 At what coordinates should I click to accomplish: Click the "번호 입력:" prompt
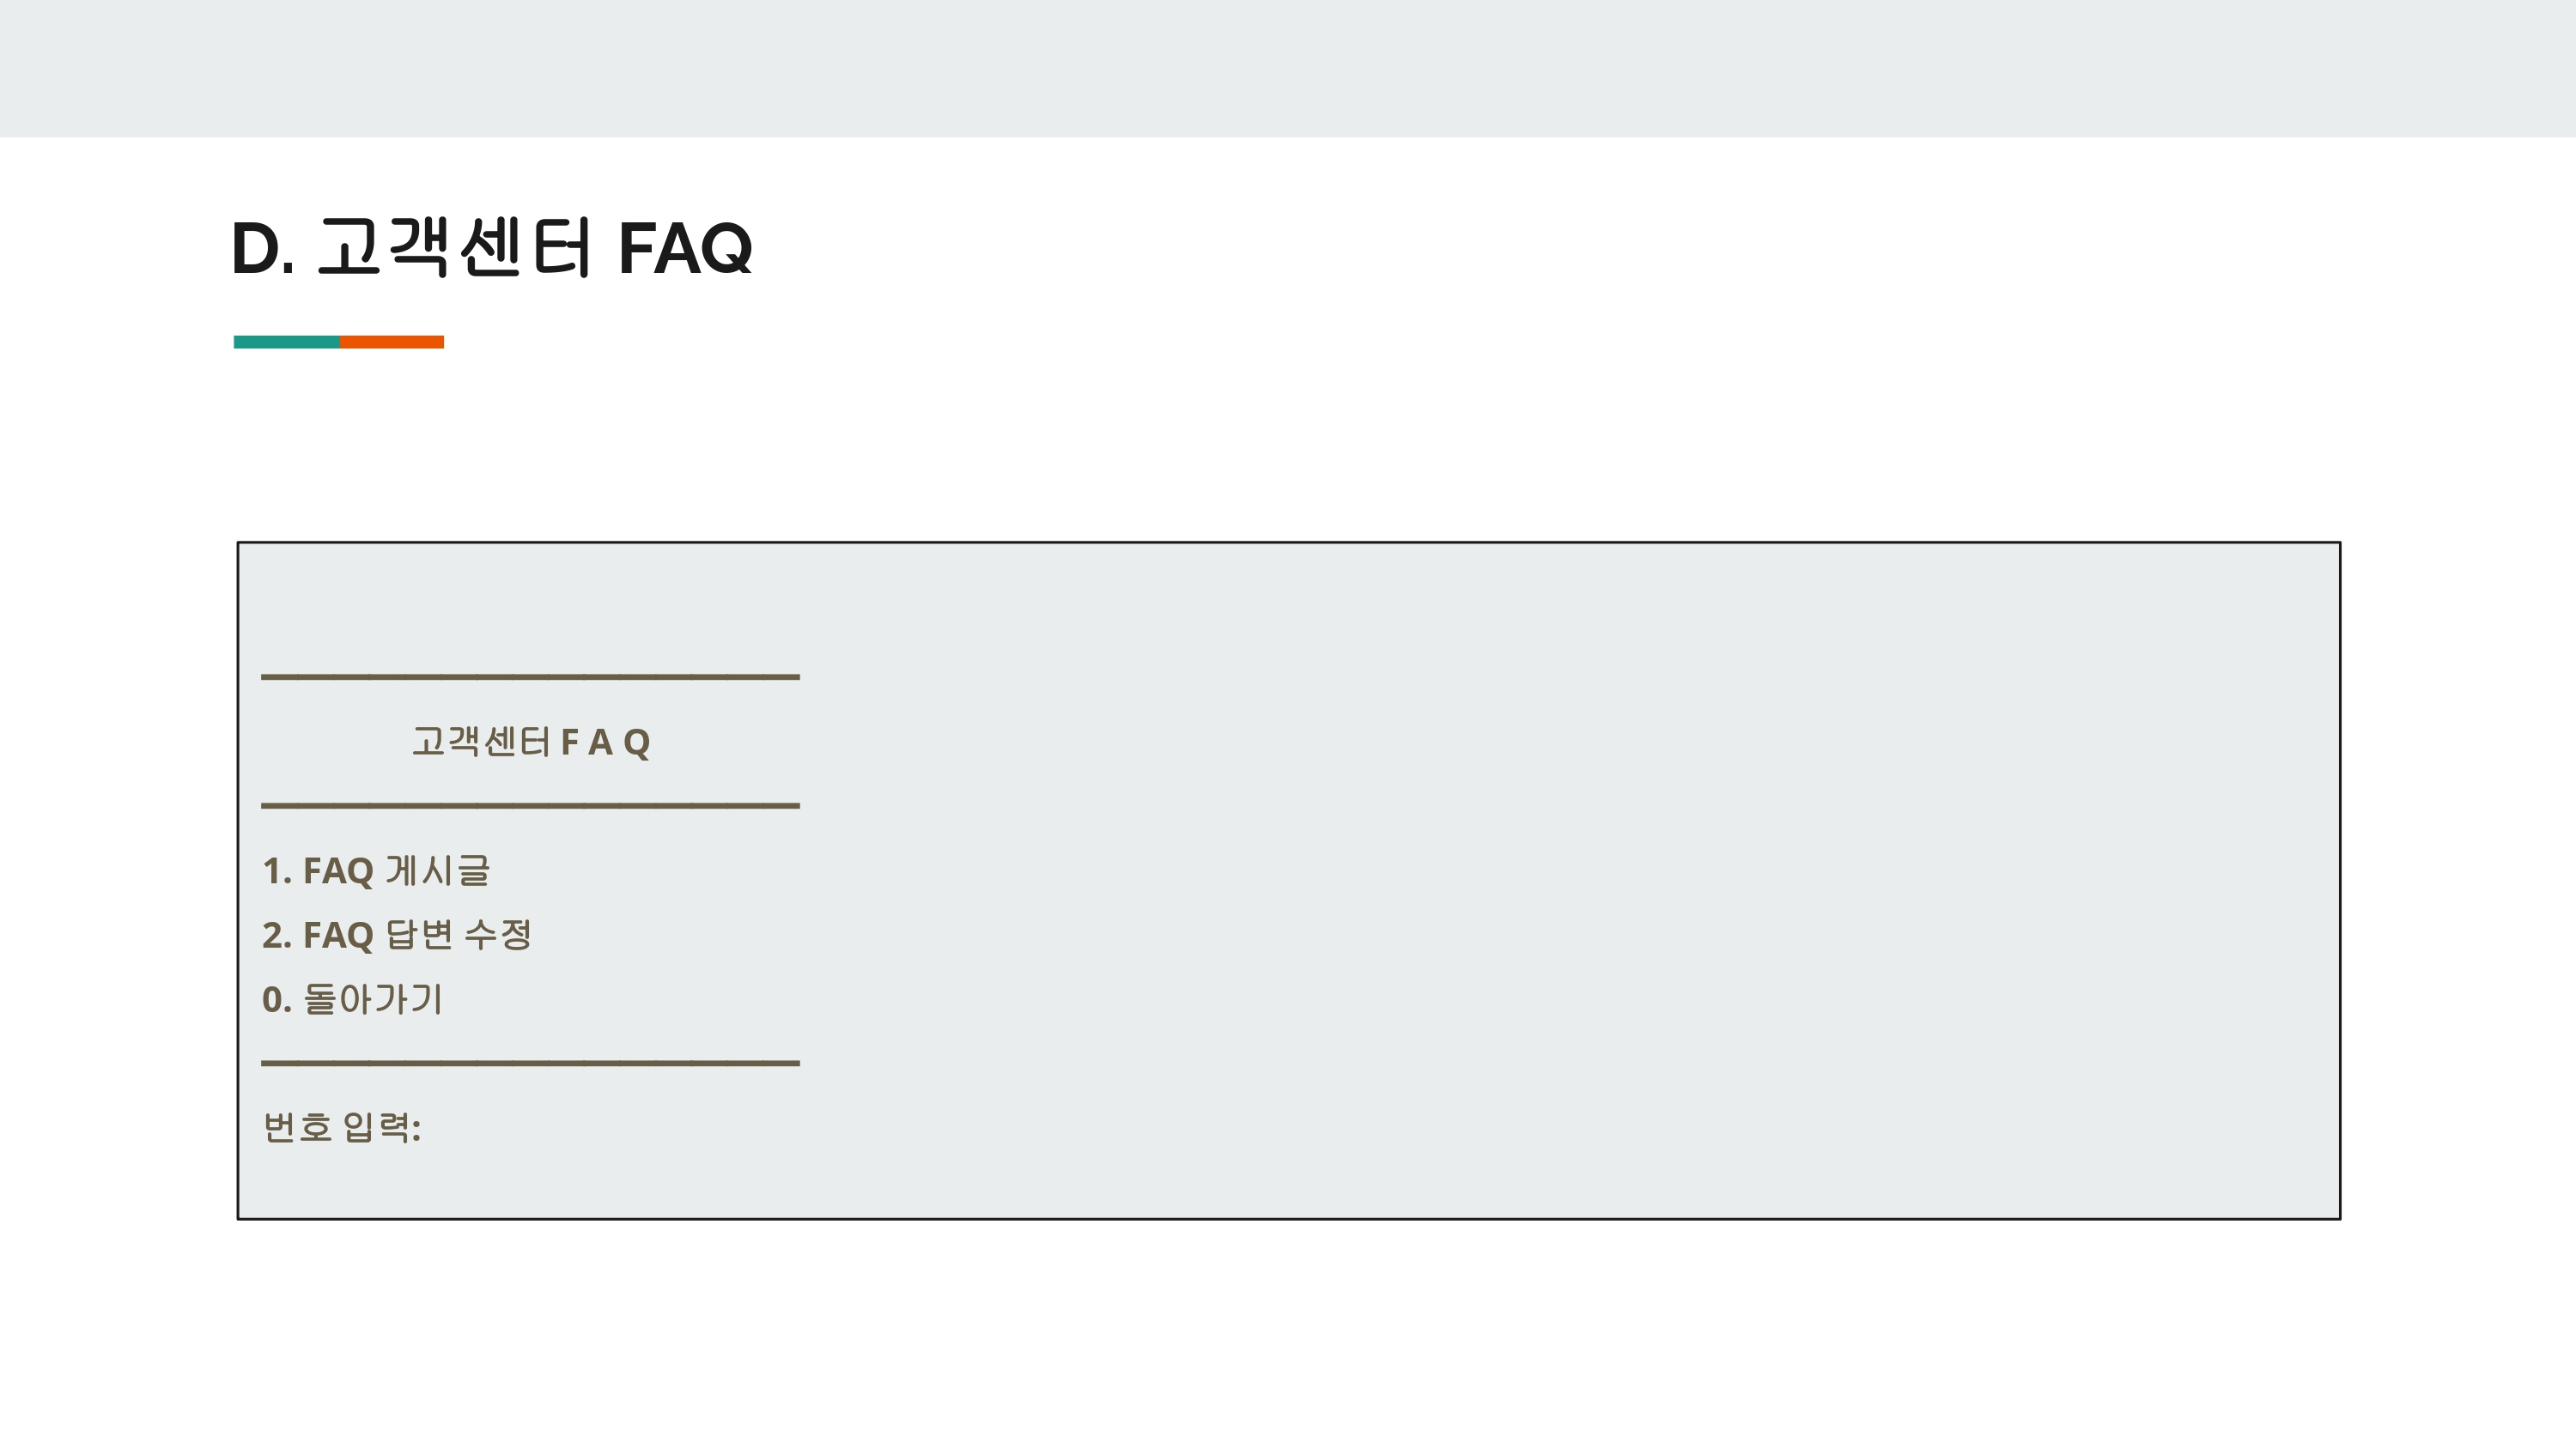coord(342,1127)
